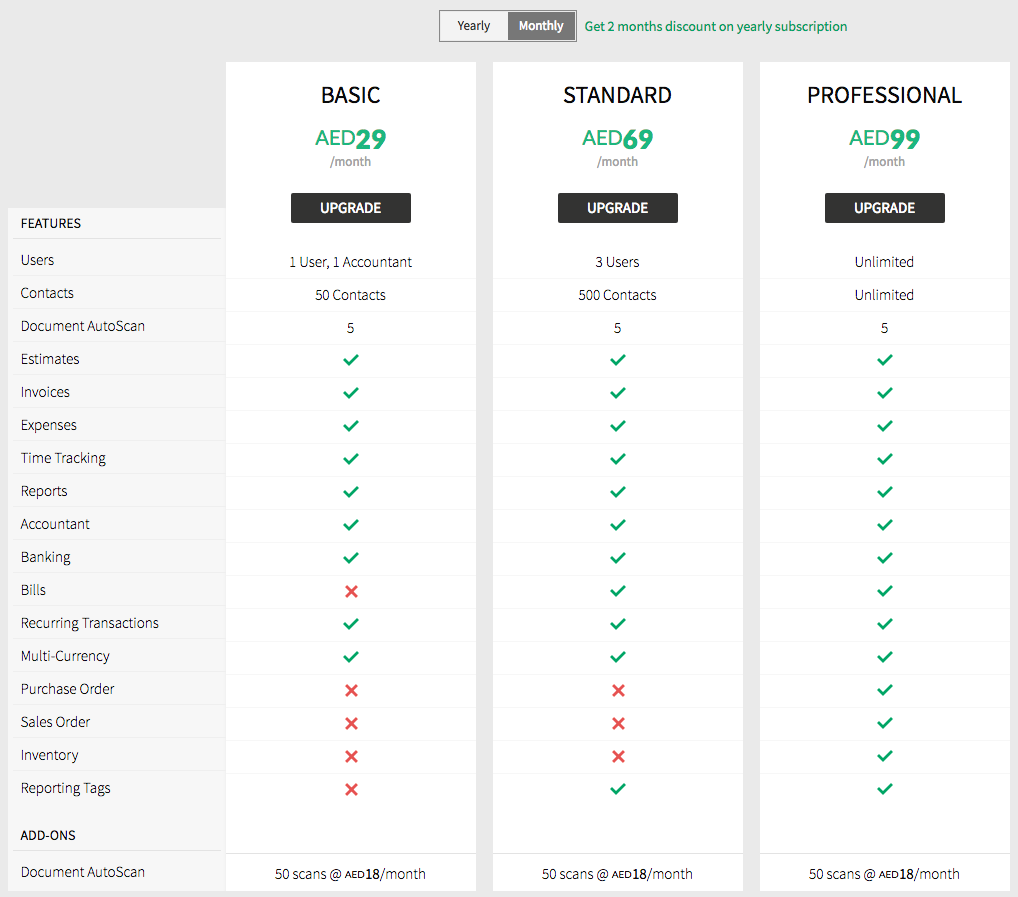
Task: Click the AED 99 Professional price
Action: (884, 139)
